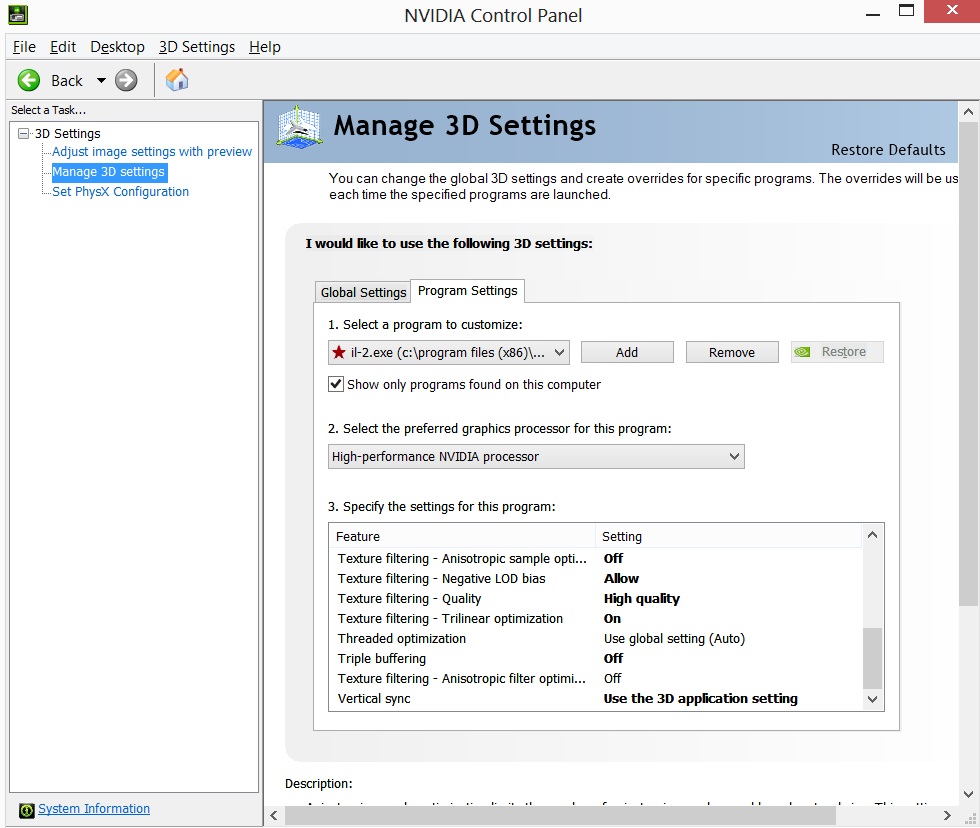This screenshot has height=828, width=980.
Task: Uncheck Show only programs found on this computer
Action: coord(336,384)
